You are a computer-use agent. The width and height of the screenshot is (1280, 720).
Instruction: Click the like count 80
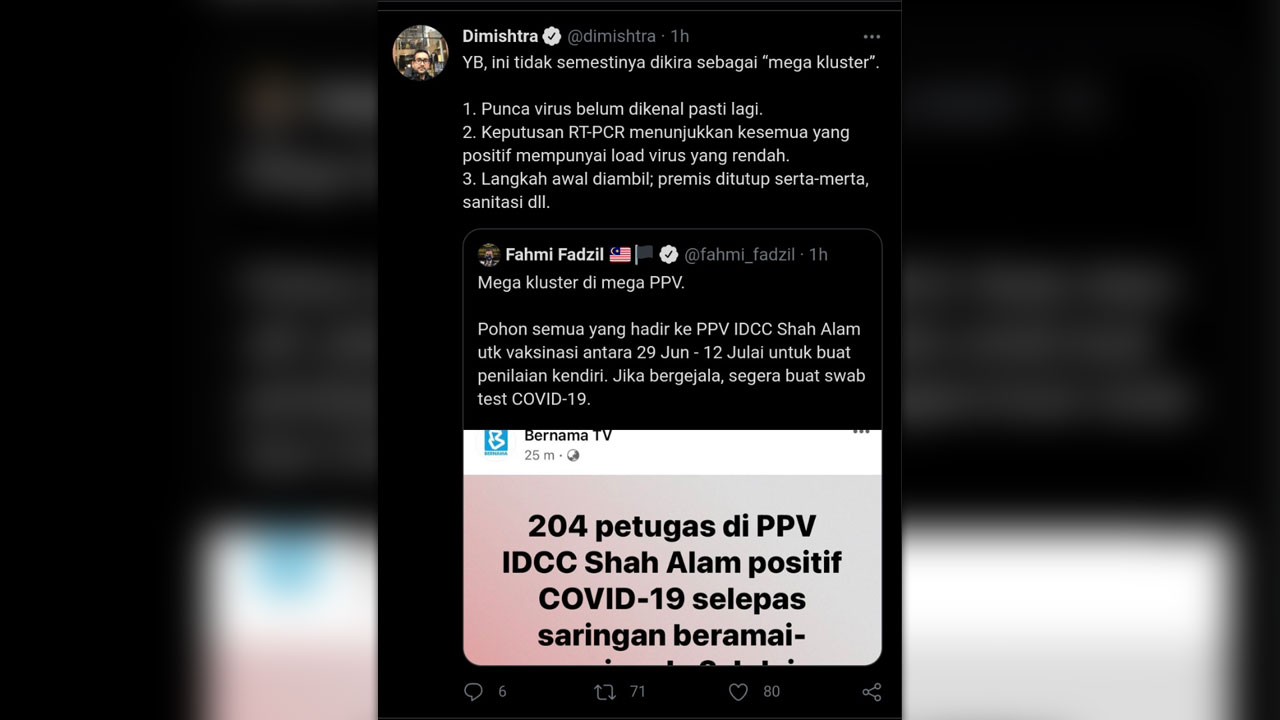[x=771, y=691]
